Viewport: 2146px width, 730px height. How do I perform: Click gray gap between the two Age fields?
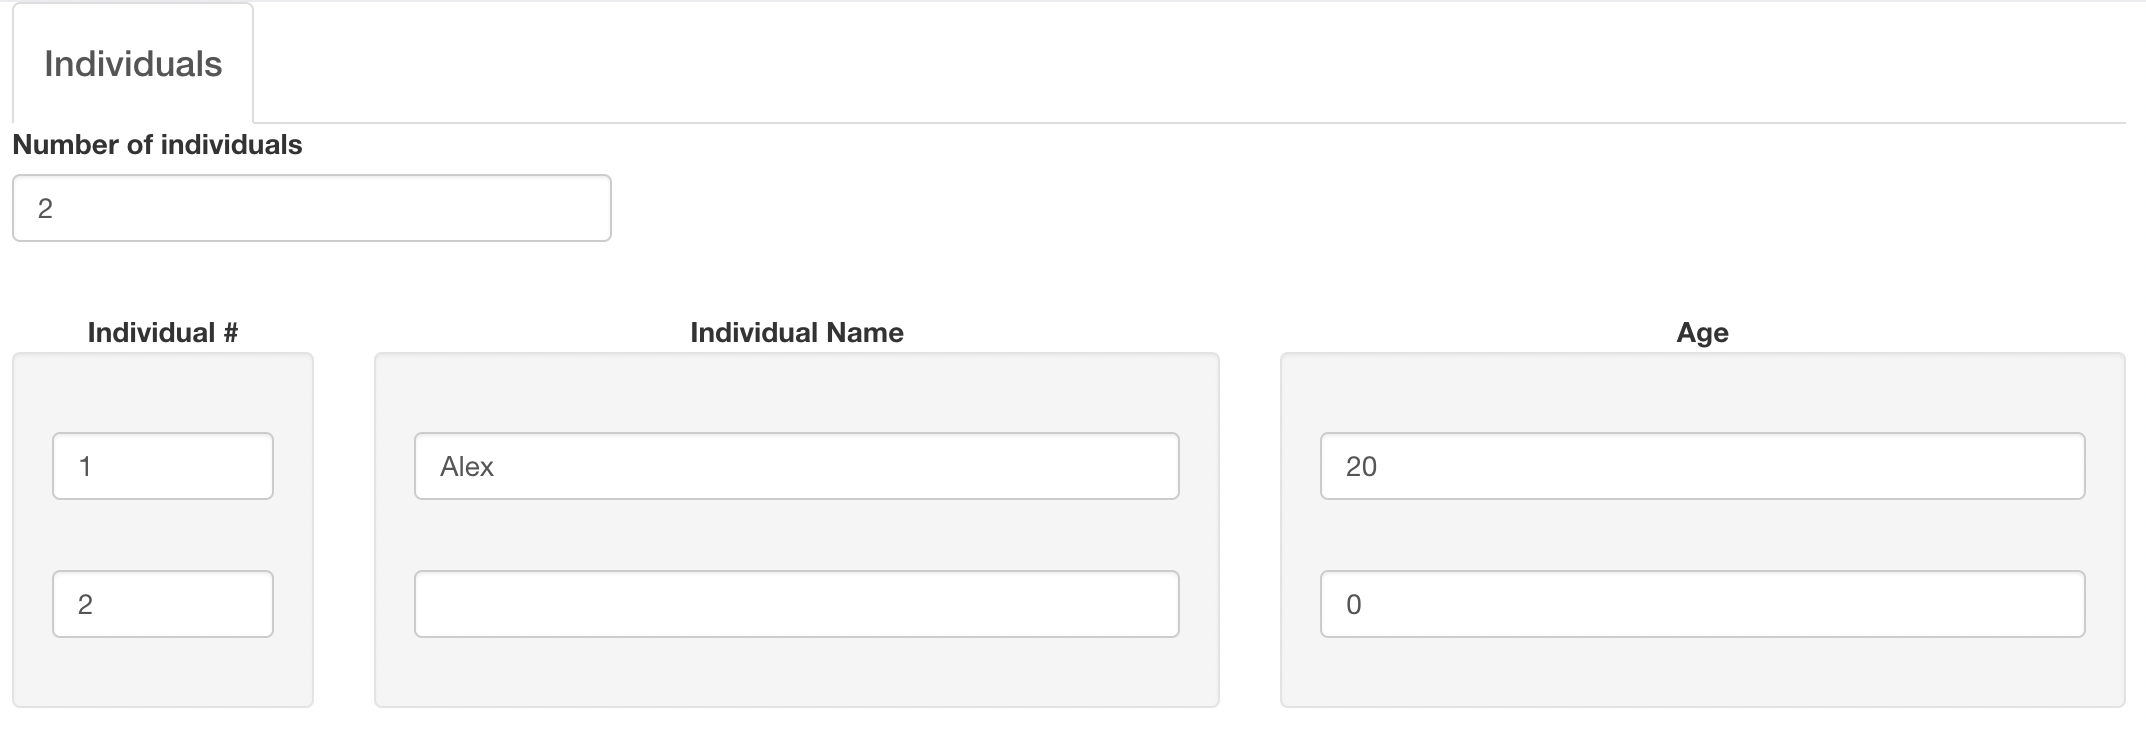[1702, 535]
